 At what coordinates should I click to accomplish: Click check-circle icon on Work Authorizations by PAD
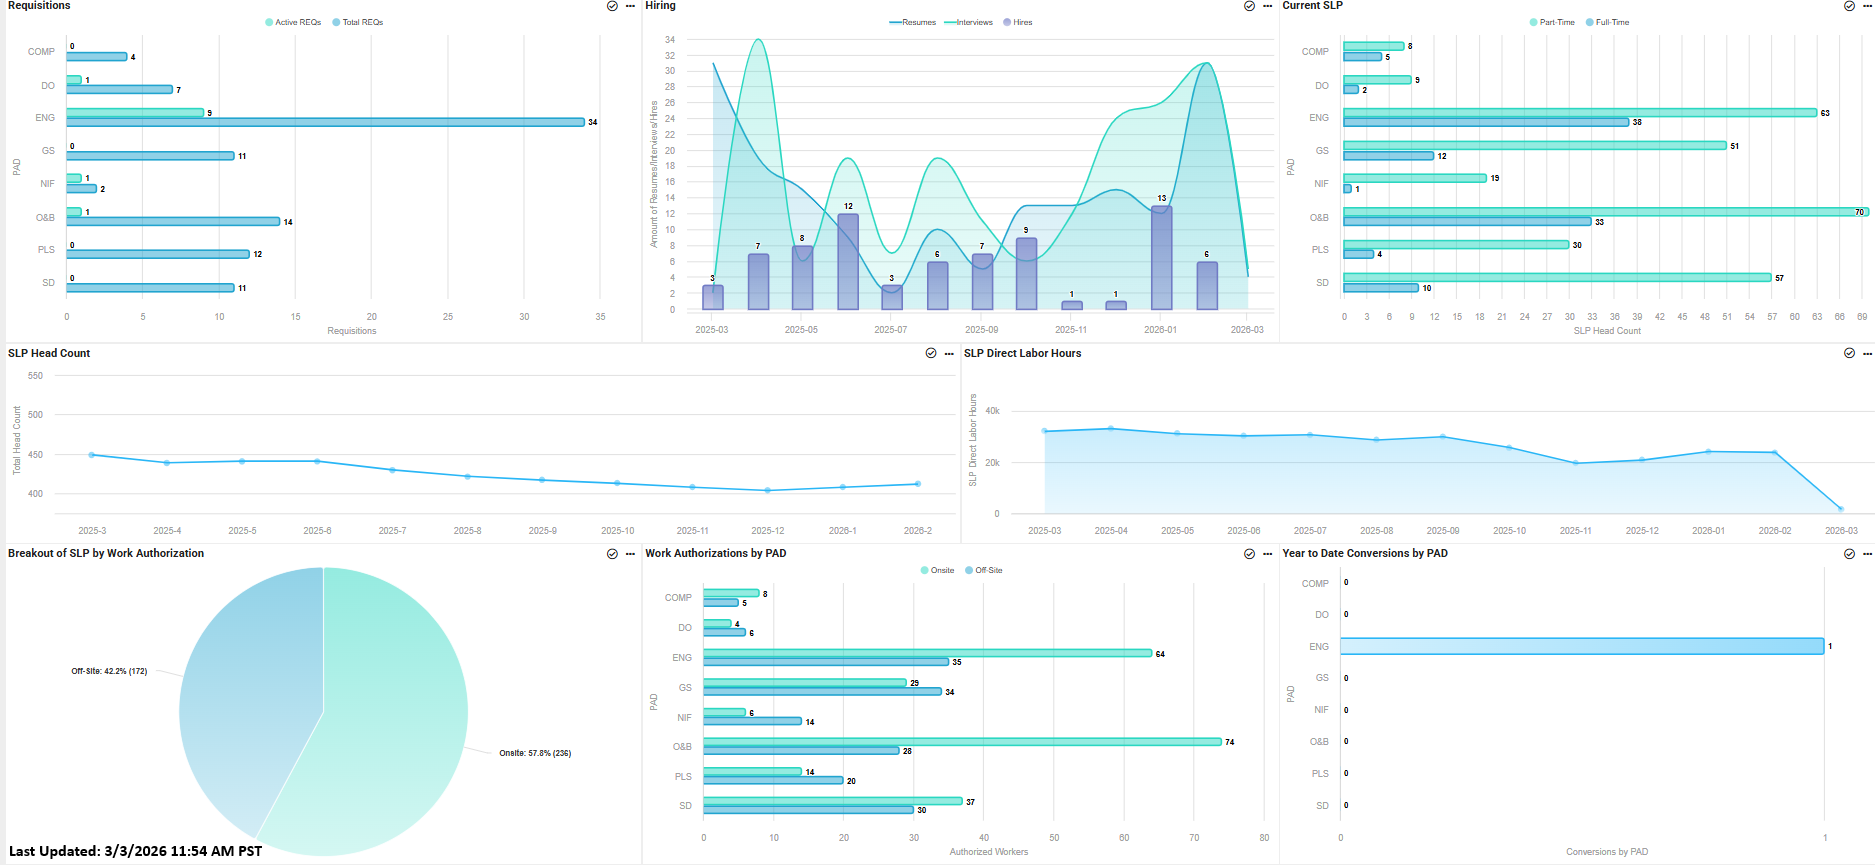click(1249, 554)
